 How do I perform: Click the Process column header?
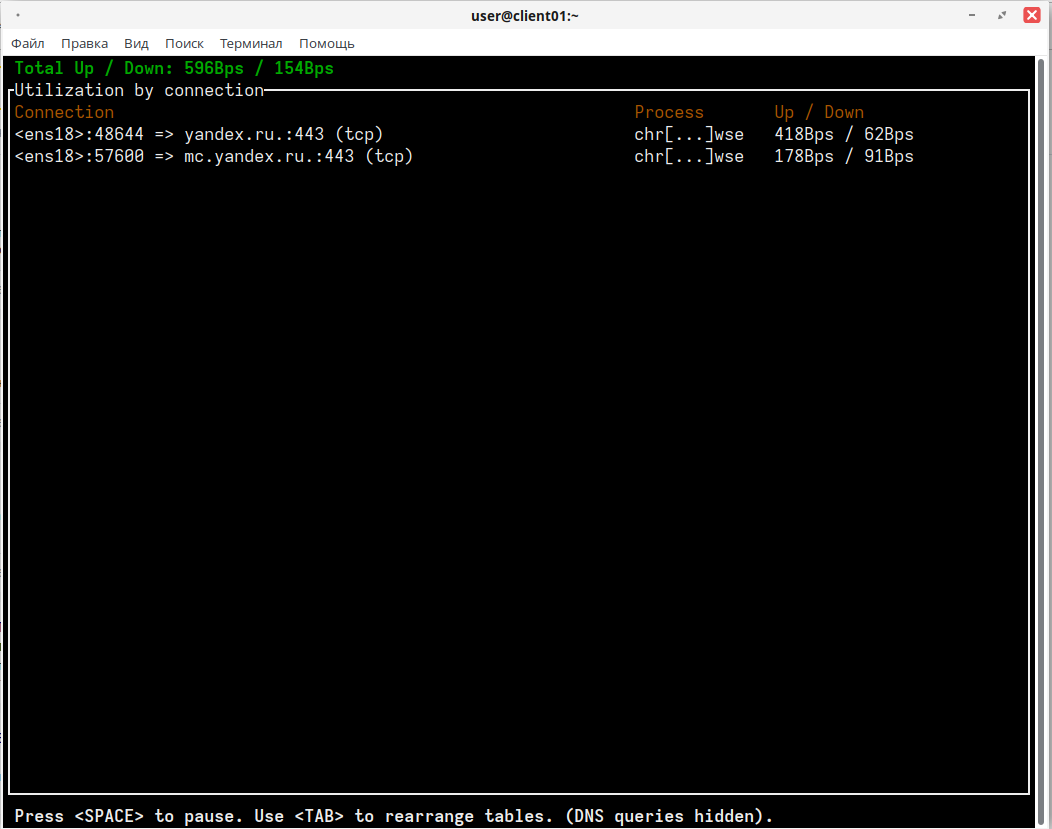pos(669,112)
